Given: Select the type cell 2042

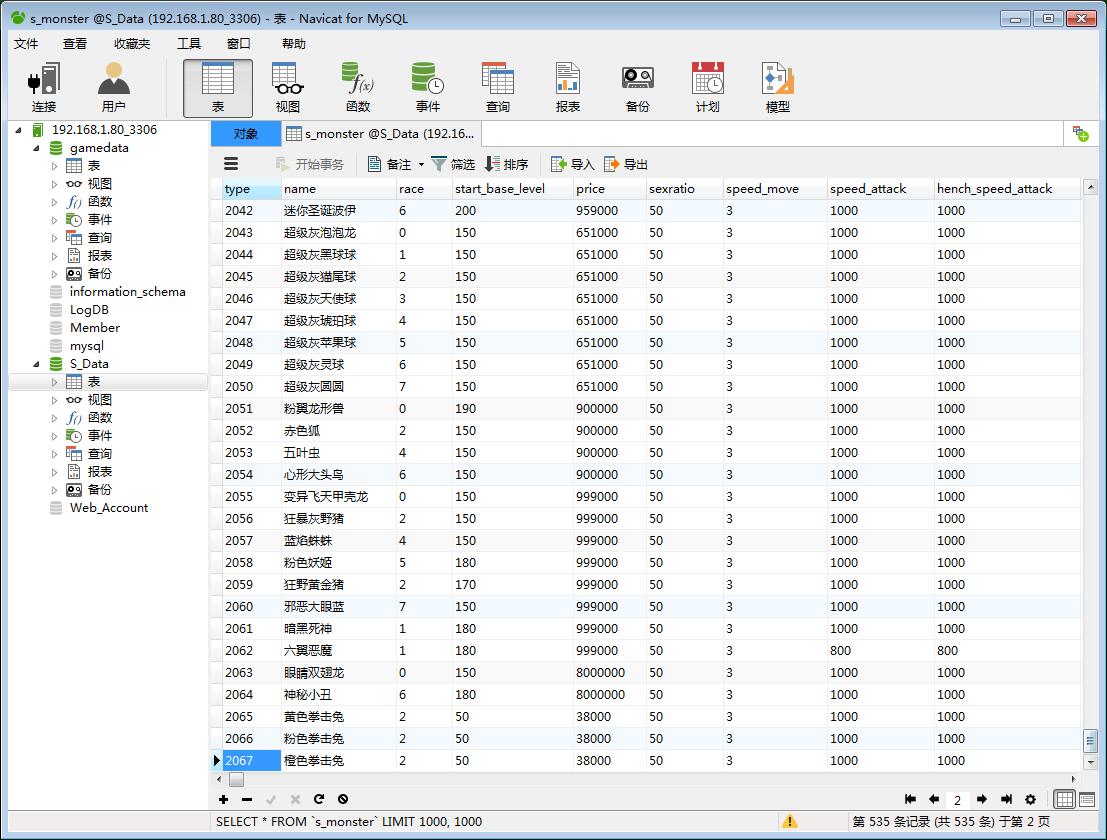Looking at the screenshot, I should 251,210.
